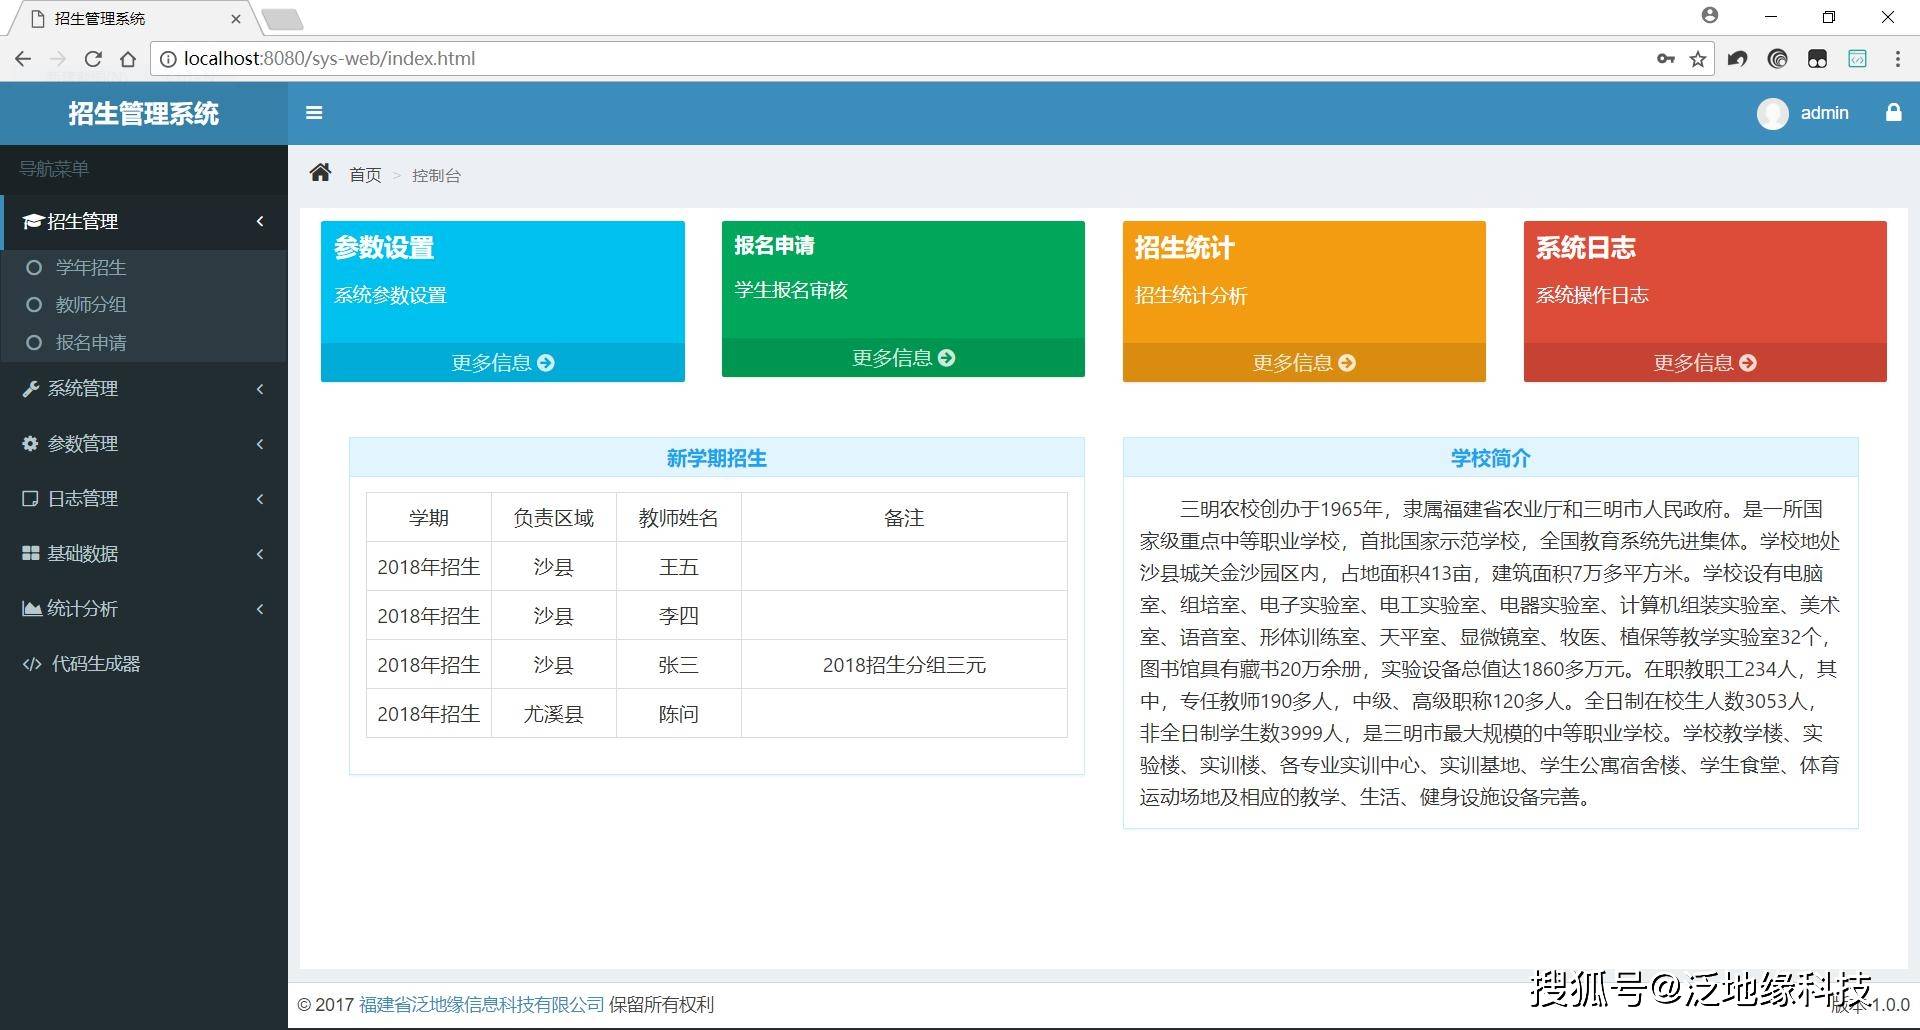Click the admin avatar image
Viewport: 1920px width, 1030px height.
coord(1772,113)
